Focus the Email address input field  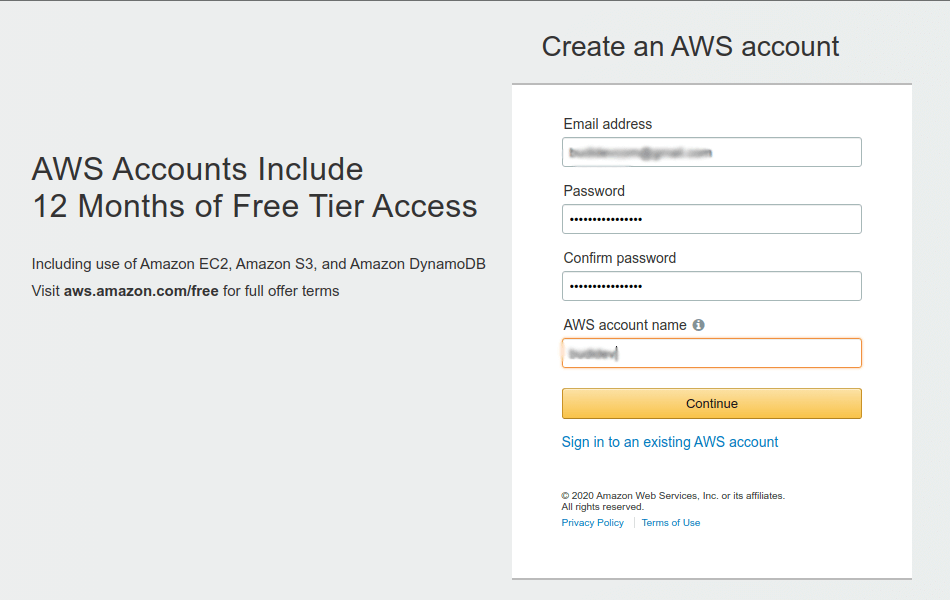coord(711,152)
